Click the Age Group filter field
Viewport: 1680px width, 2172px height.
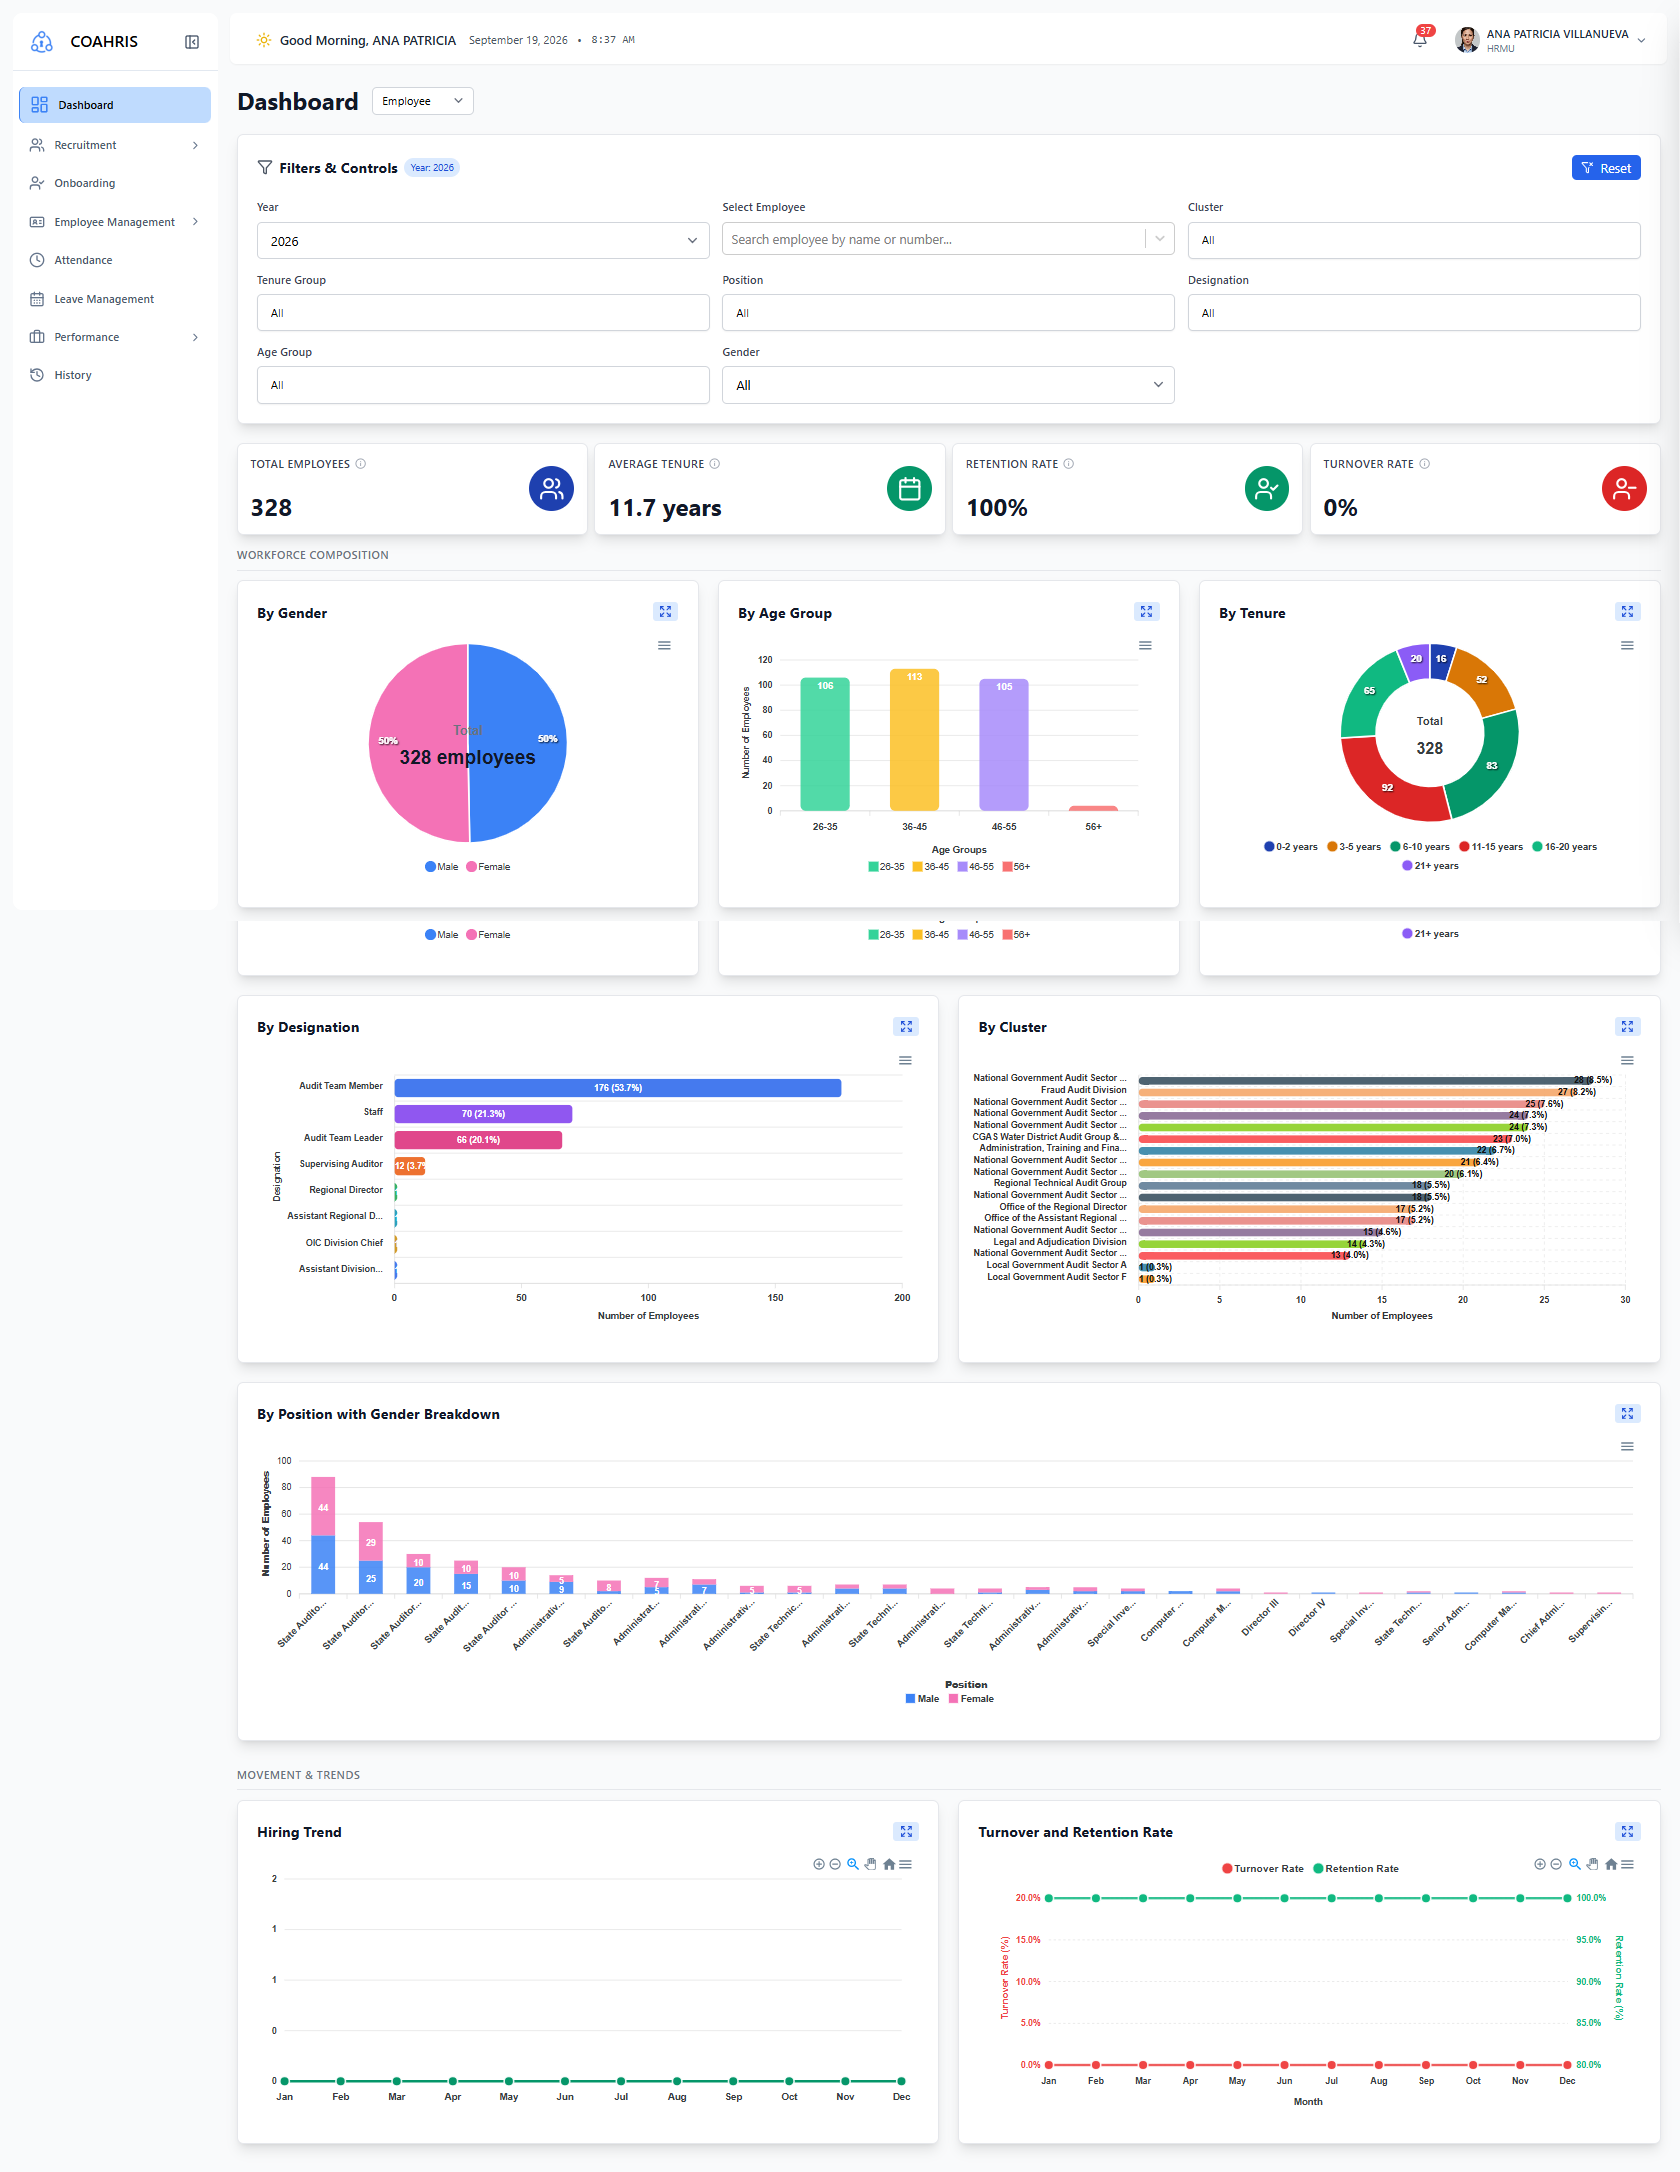pyautogui.click(x=483, y=385)
